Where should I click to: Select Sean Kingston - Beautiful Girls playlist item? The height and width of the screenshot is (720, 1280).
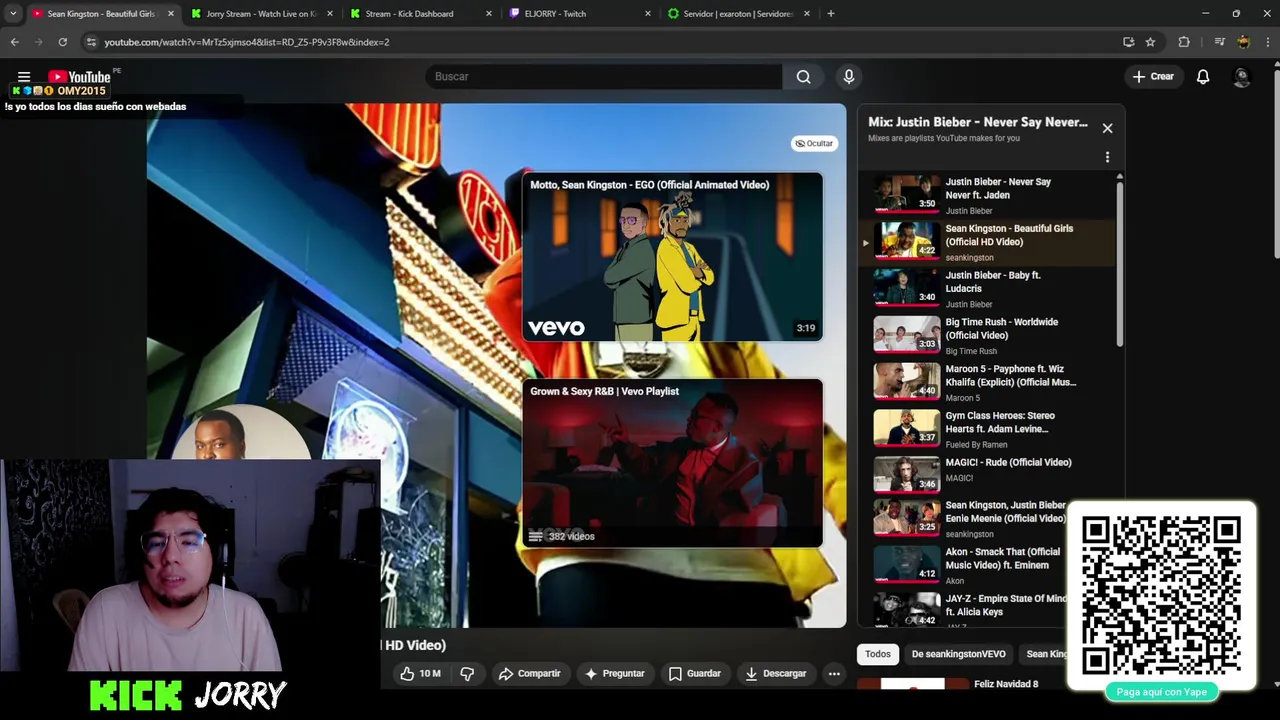[987, 242]
